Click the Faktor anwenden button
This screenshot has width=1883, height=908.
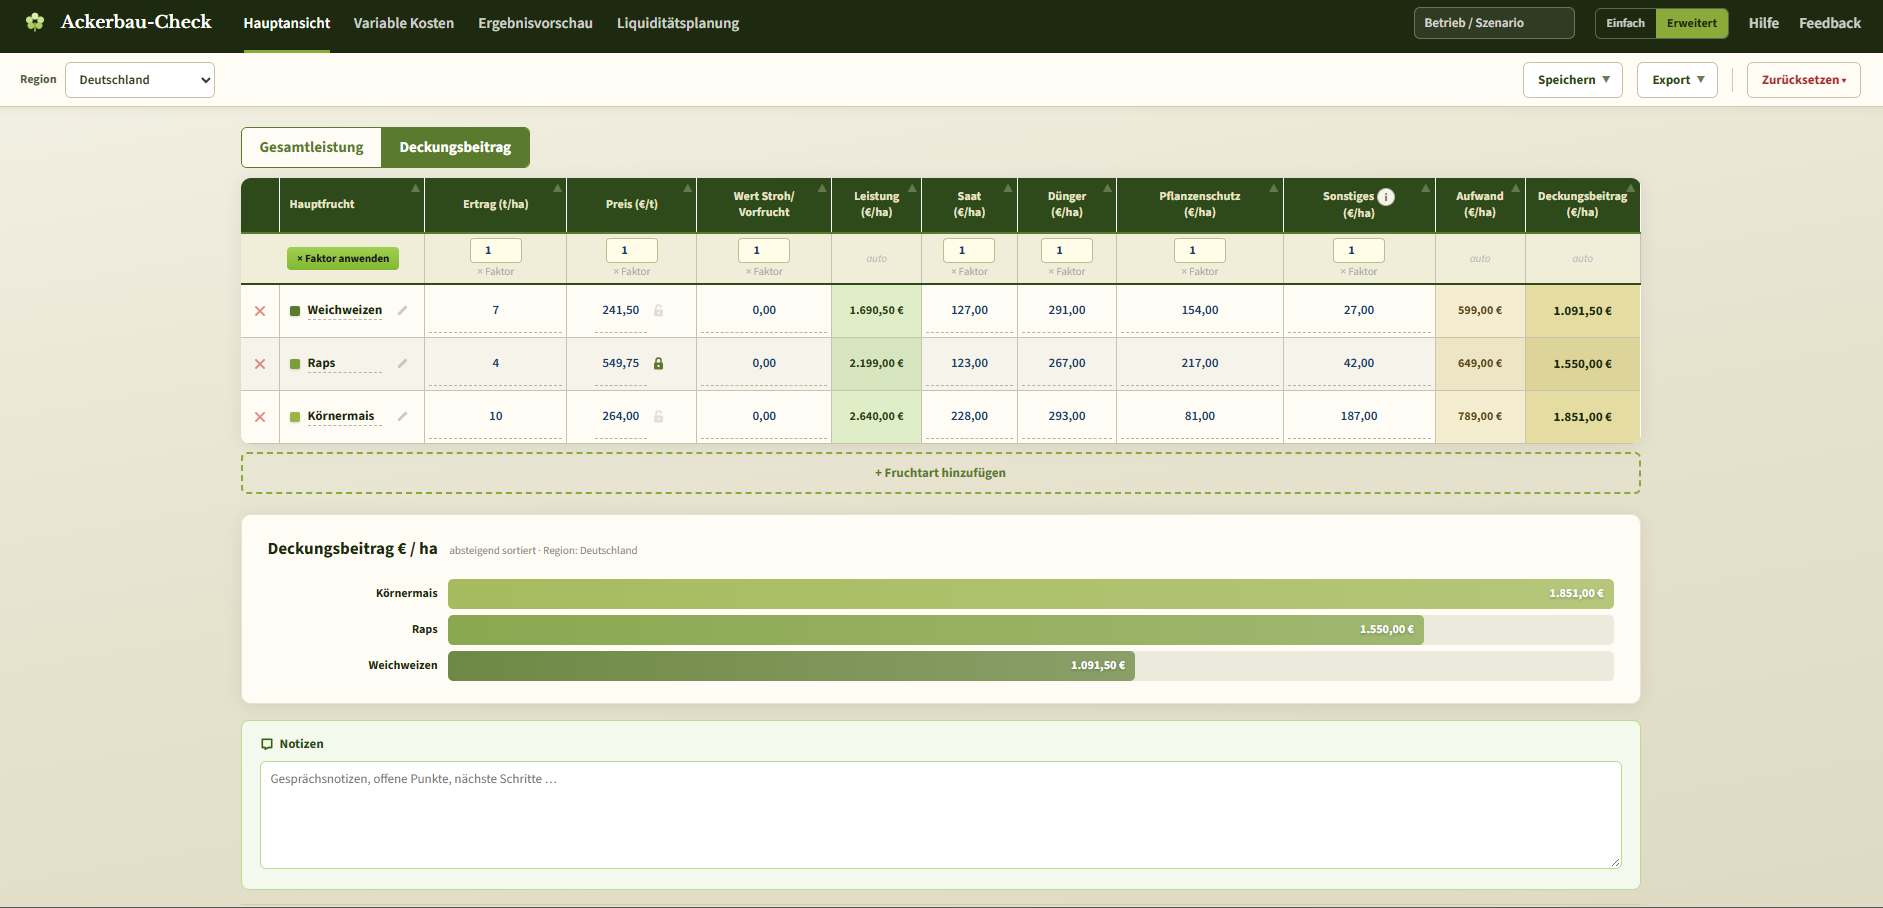(x=343, y=258)
